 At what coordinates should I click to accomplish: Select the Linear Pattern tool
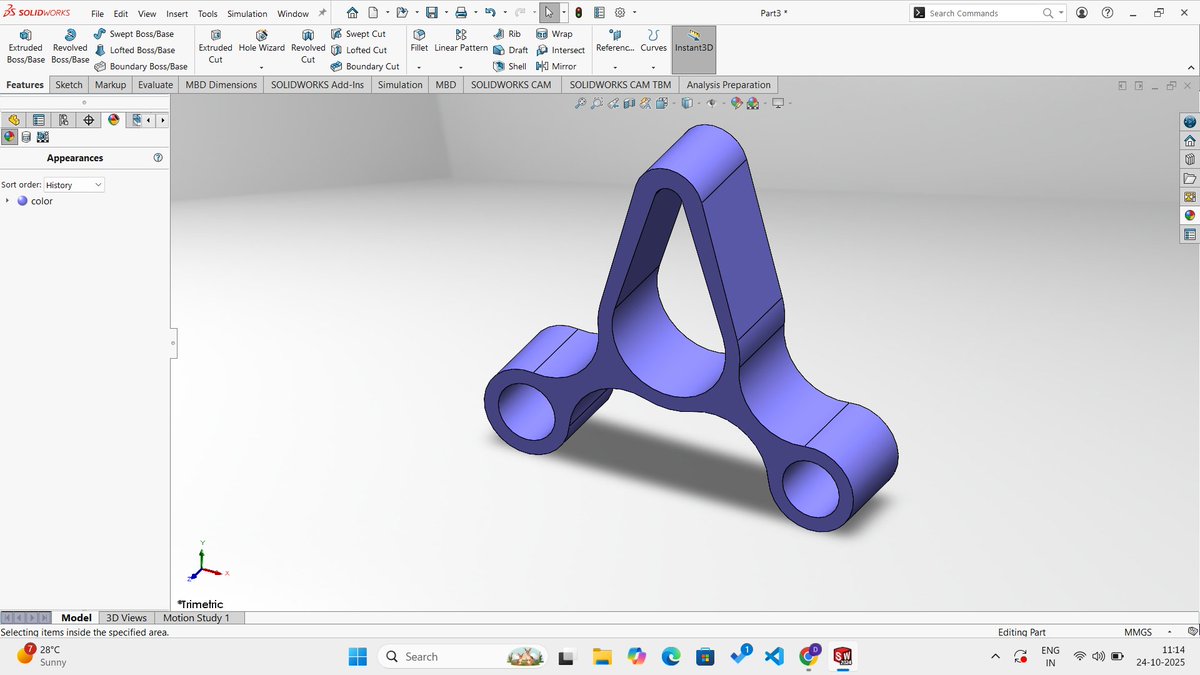(461, 41)
